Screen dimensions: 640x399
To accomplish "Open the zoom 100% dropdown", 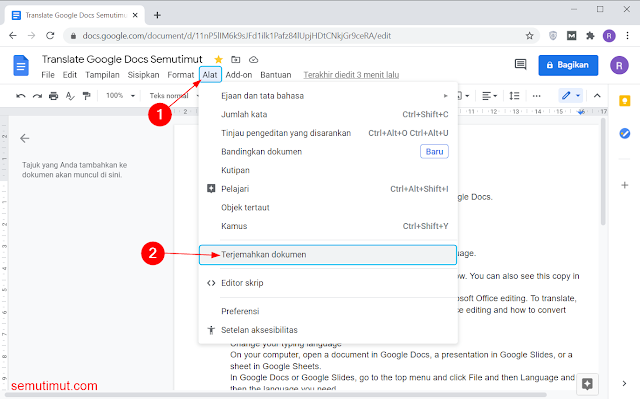I will (x=120, y=95).
